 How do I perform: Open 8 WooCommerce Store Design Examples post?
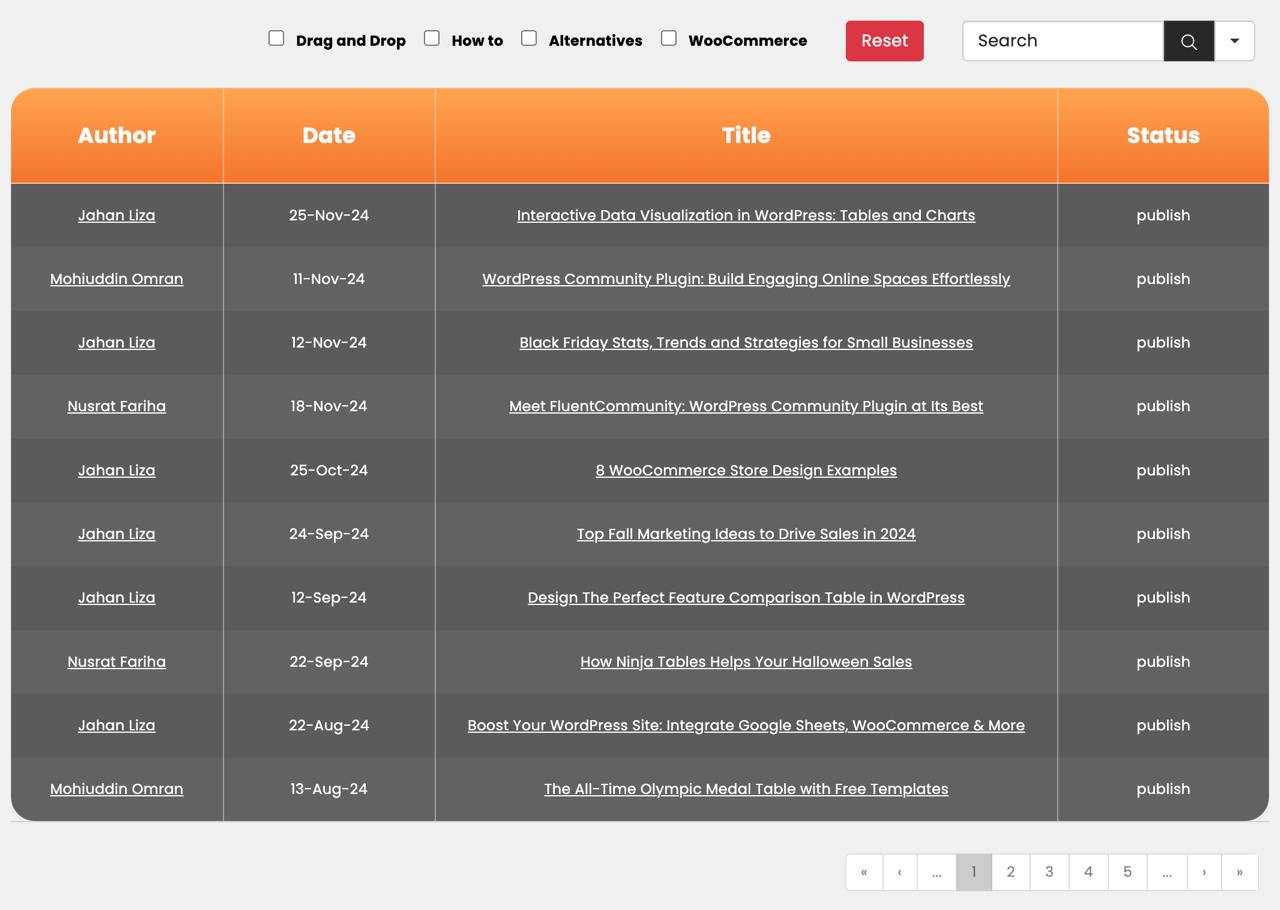[x=746, y=470]
